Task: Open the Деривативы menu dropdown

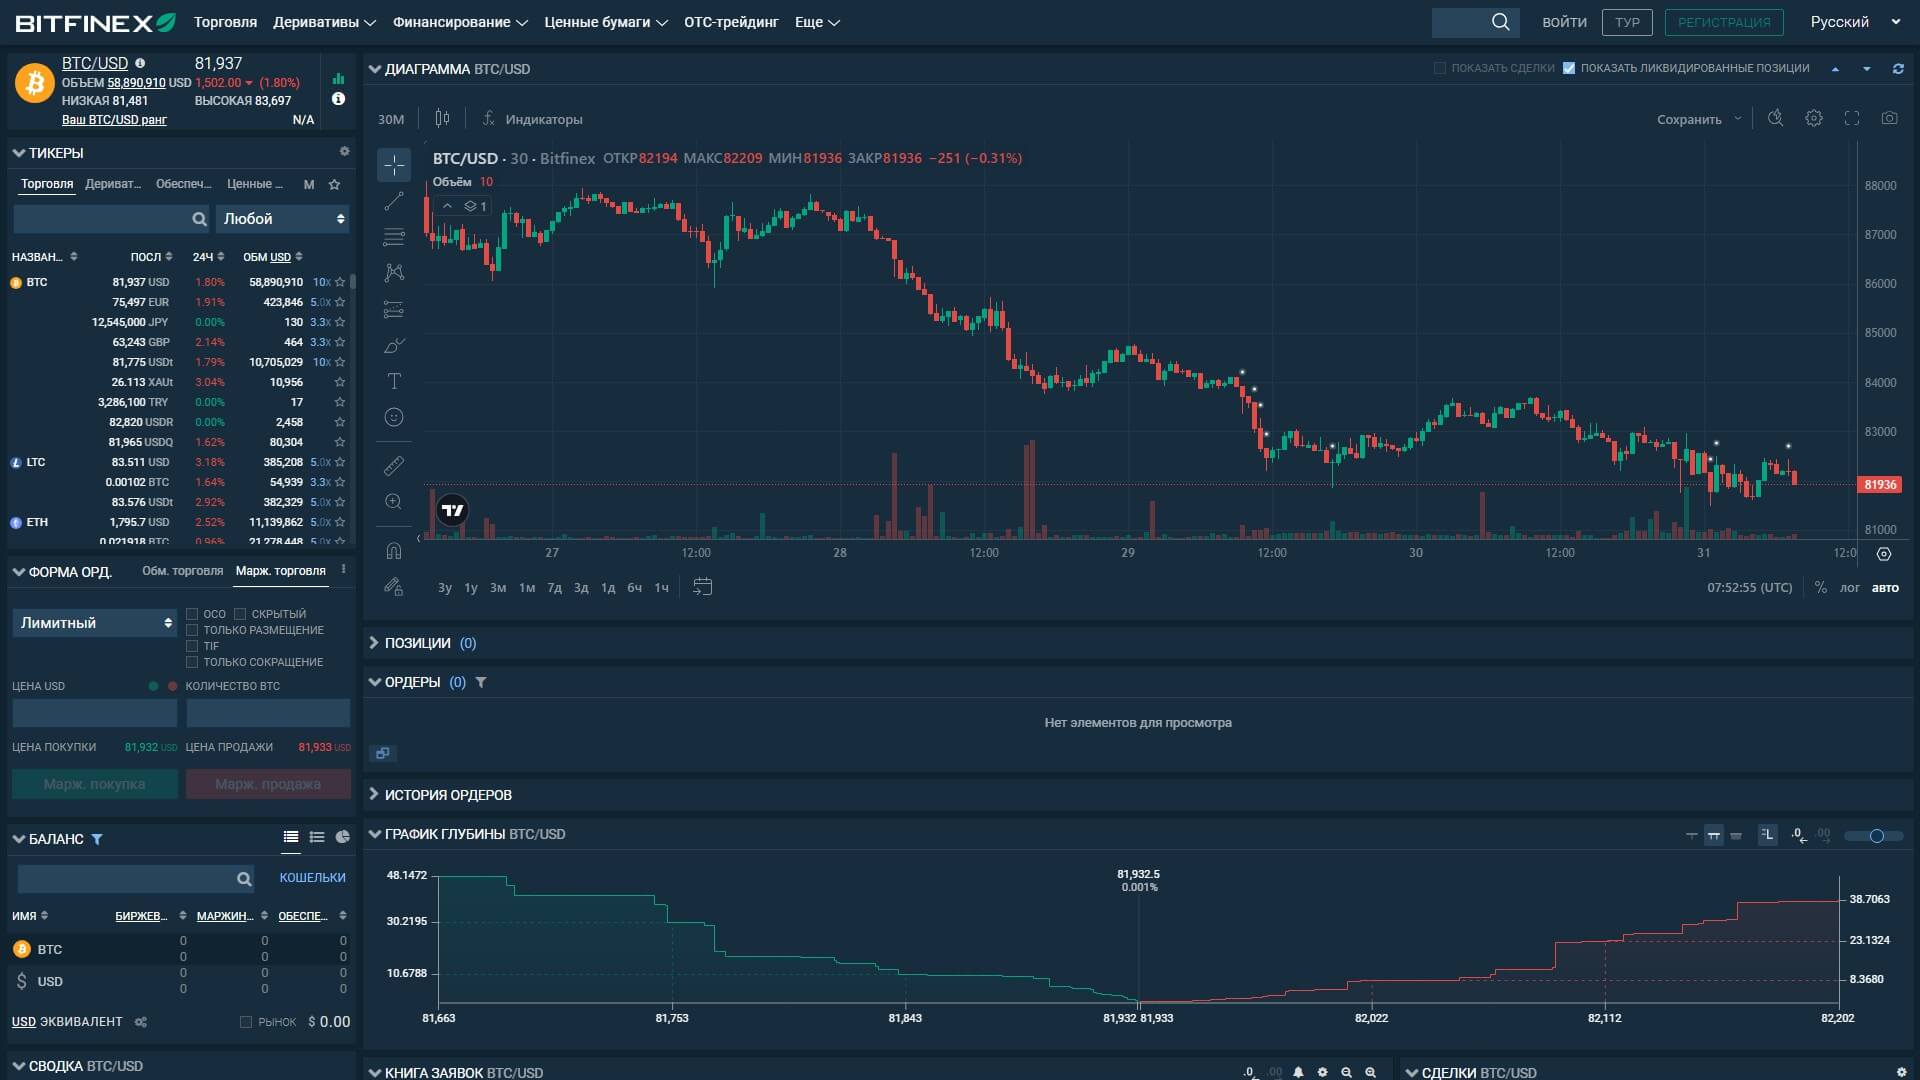Action: (324, 22)
